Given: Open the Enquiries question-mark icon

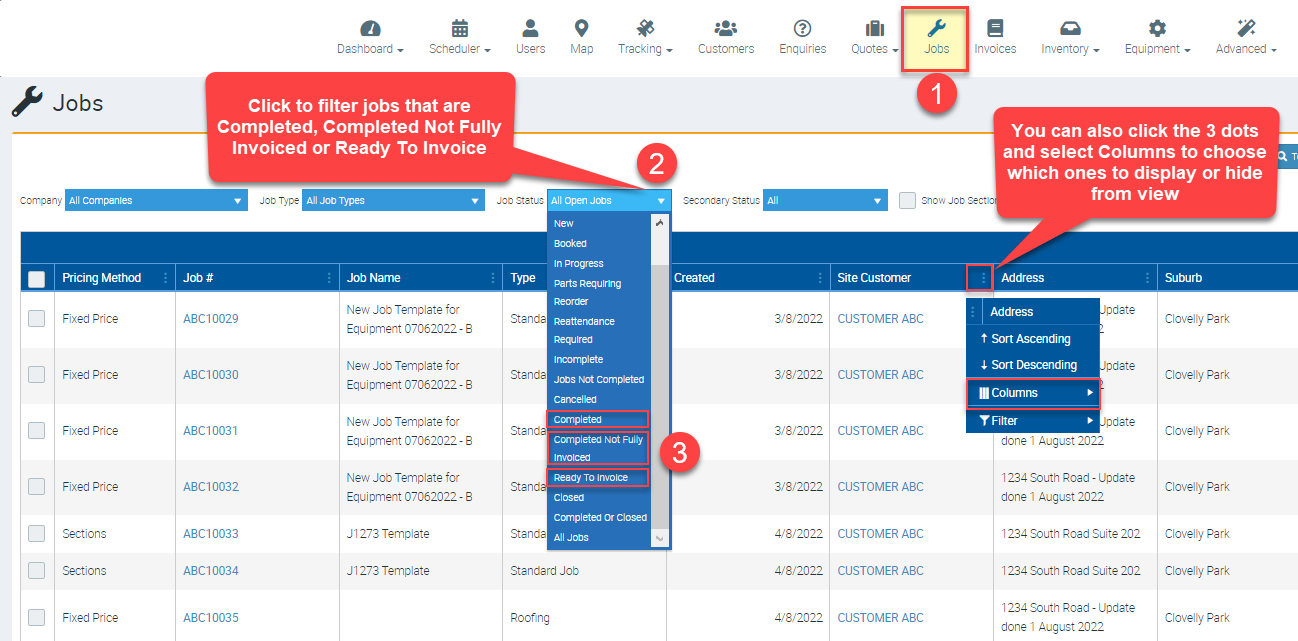Looking at the screenshot, I should (802, 28).
